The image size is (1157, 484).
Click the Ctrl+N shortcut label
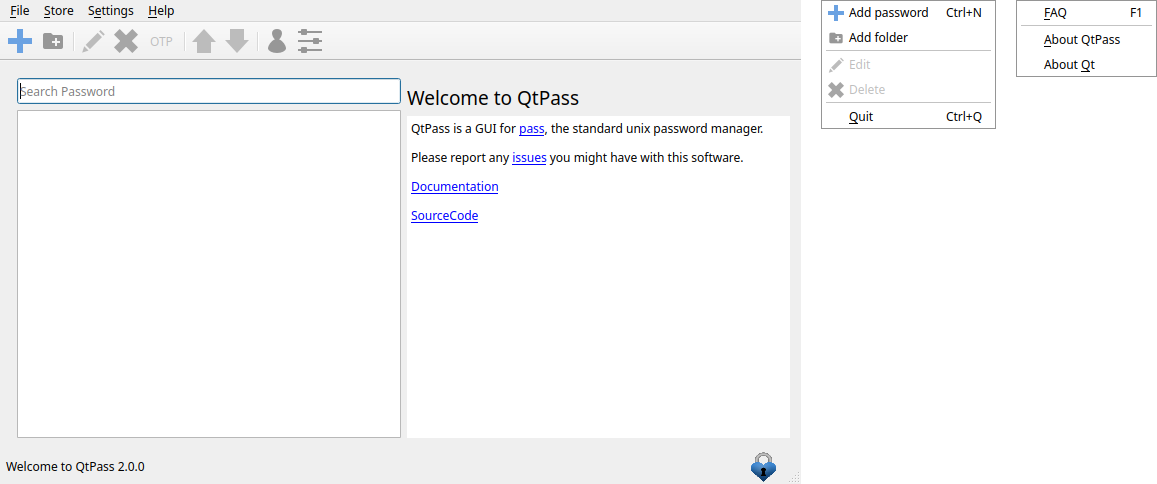[x=964, y=13]
